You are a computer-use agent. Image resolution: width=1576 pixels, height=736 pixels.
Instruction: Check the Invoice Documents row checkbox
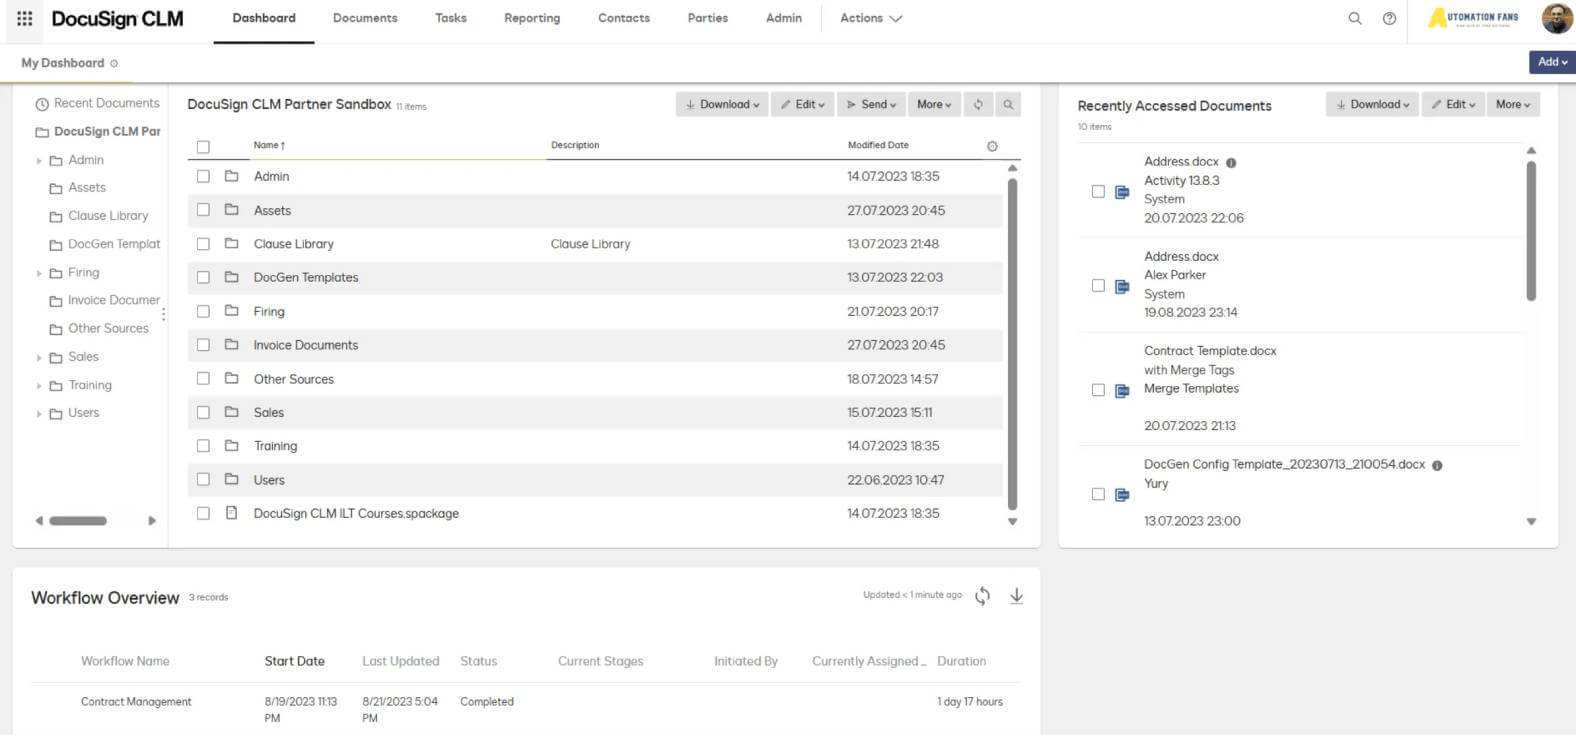[x=203, y=344]
